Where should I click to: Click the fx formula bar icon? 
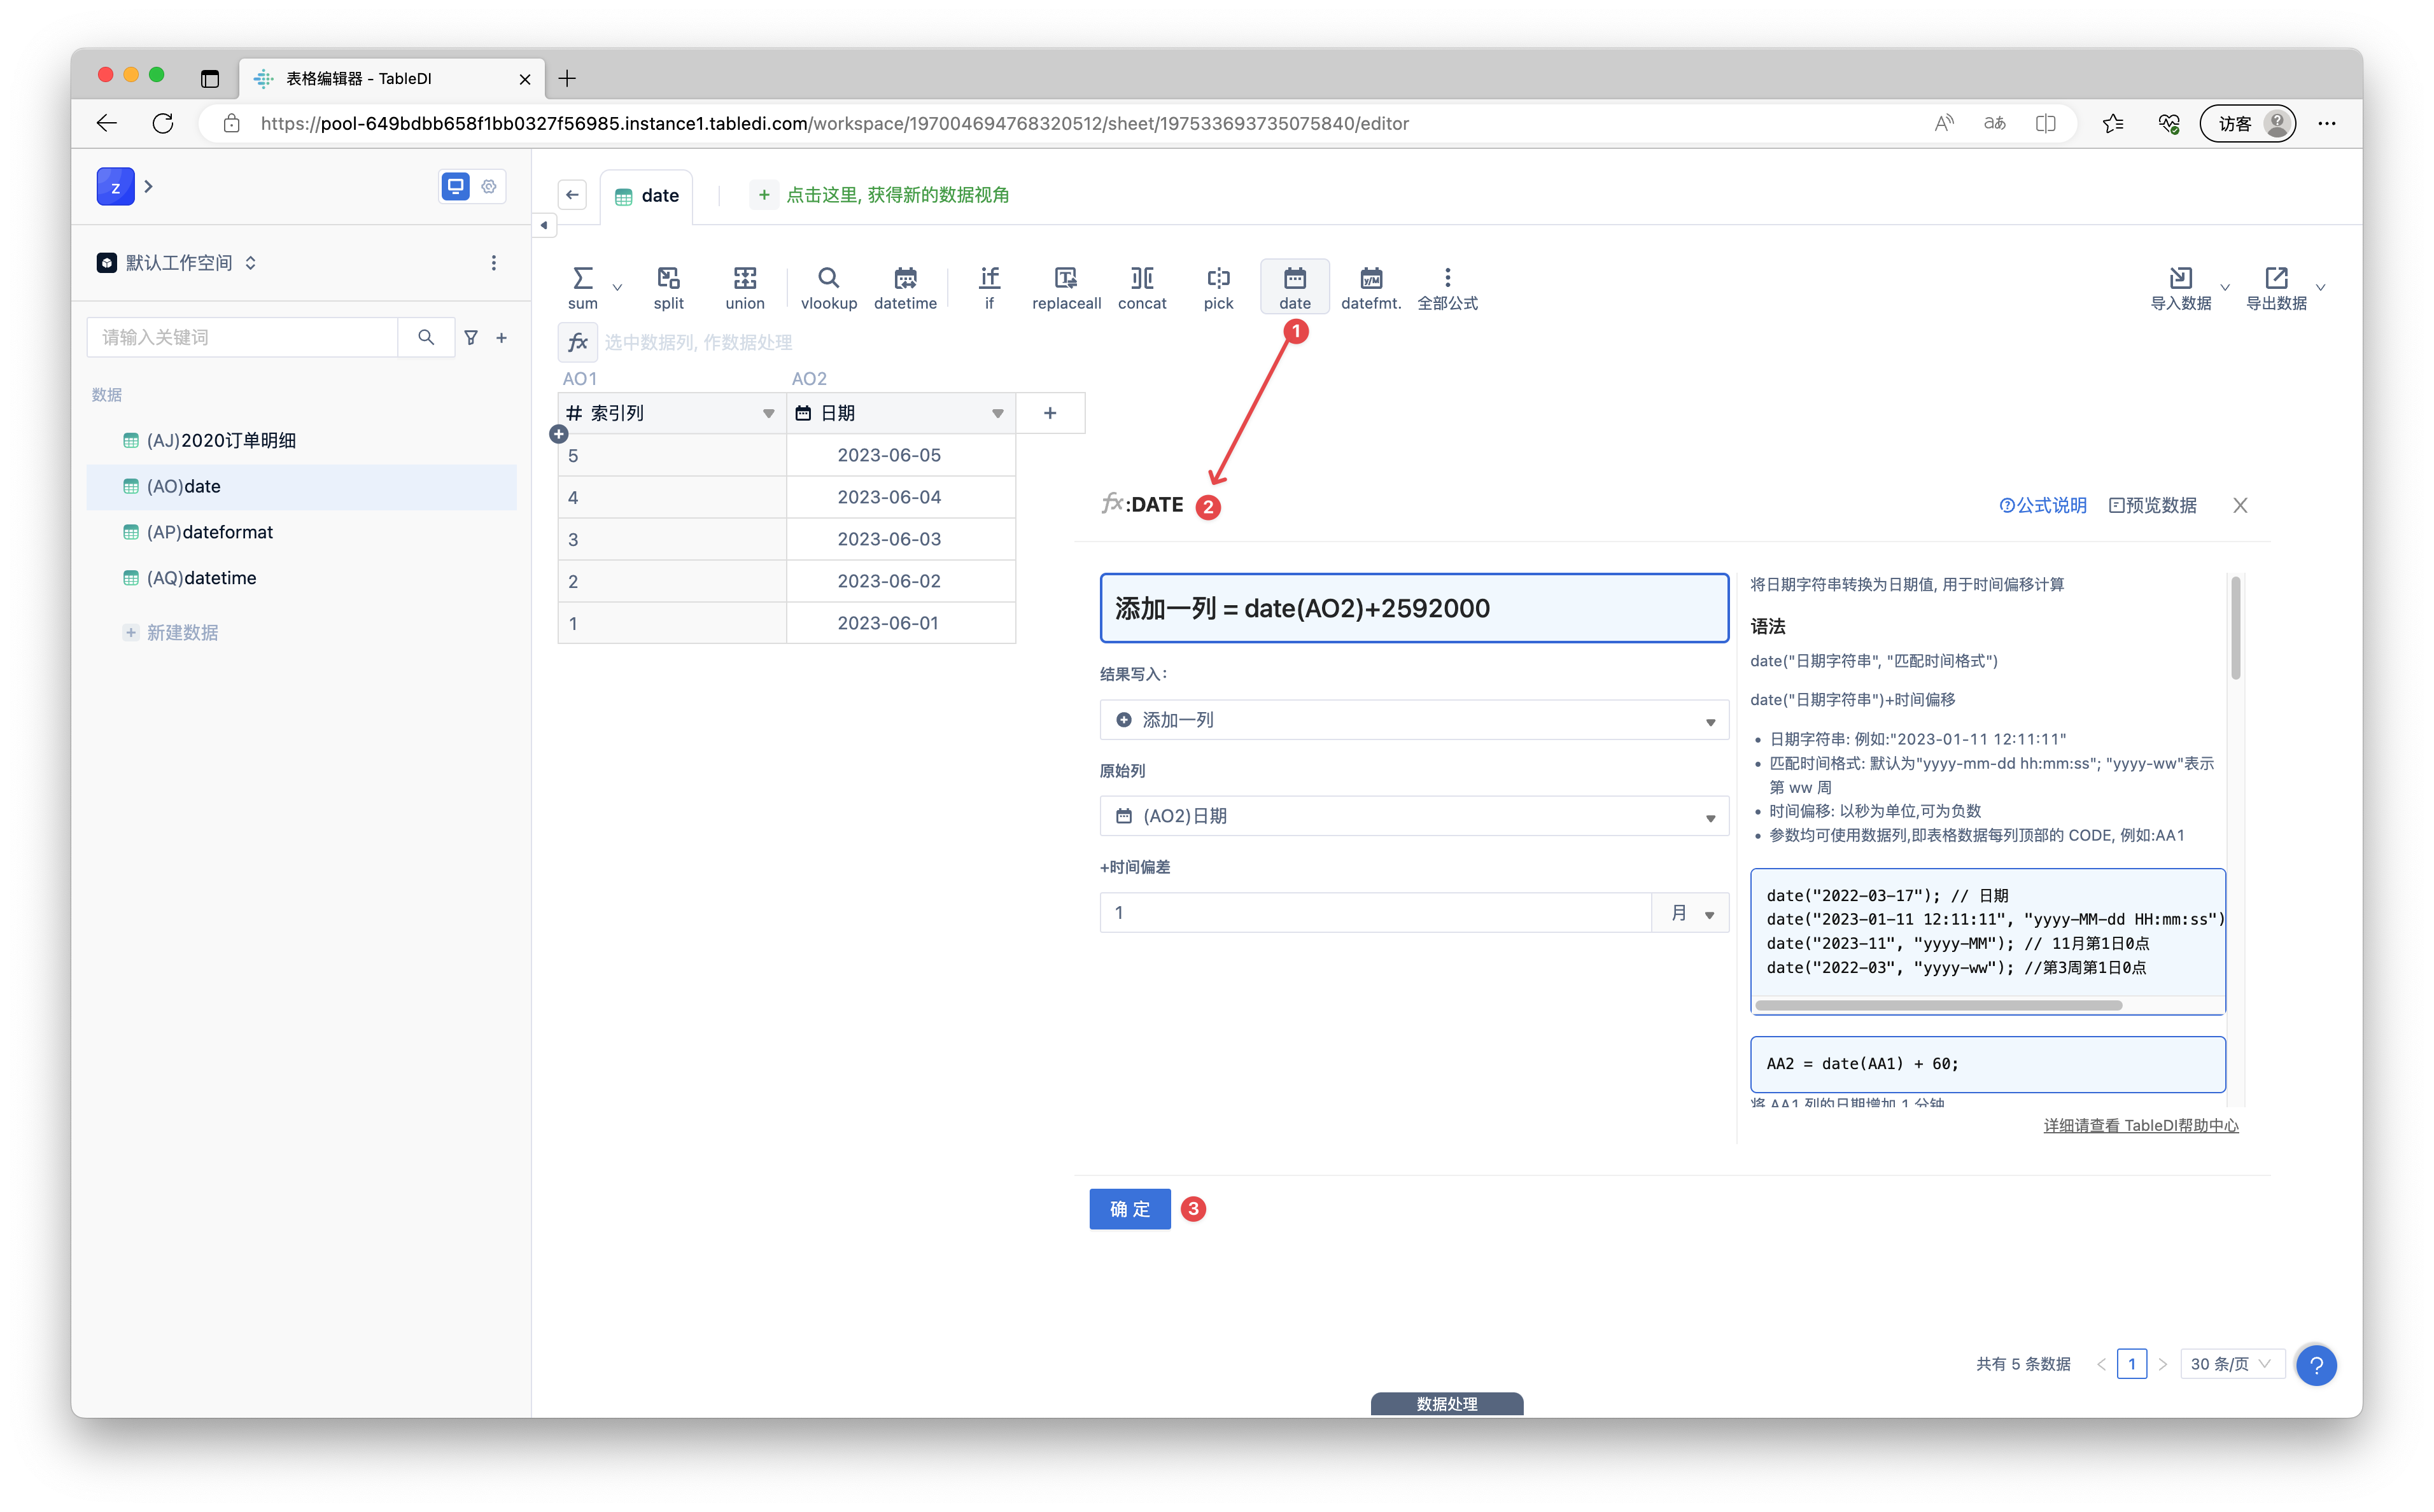click(x=577, y=342)
